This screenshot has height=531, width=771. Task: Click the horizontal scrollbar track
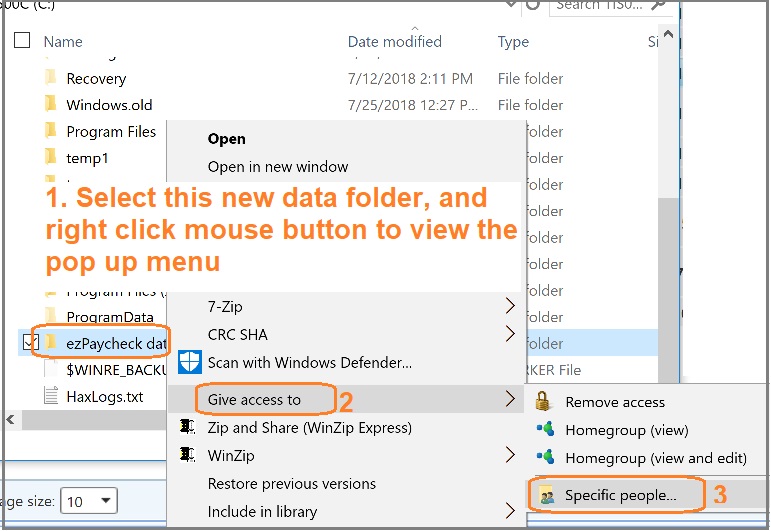point(93,420)
